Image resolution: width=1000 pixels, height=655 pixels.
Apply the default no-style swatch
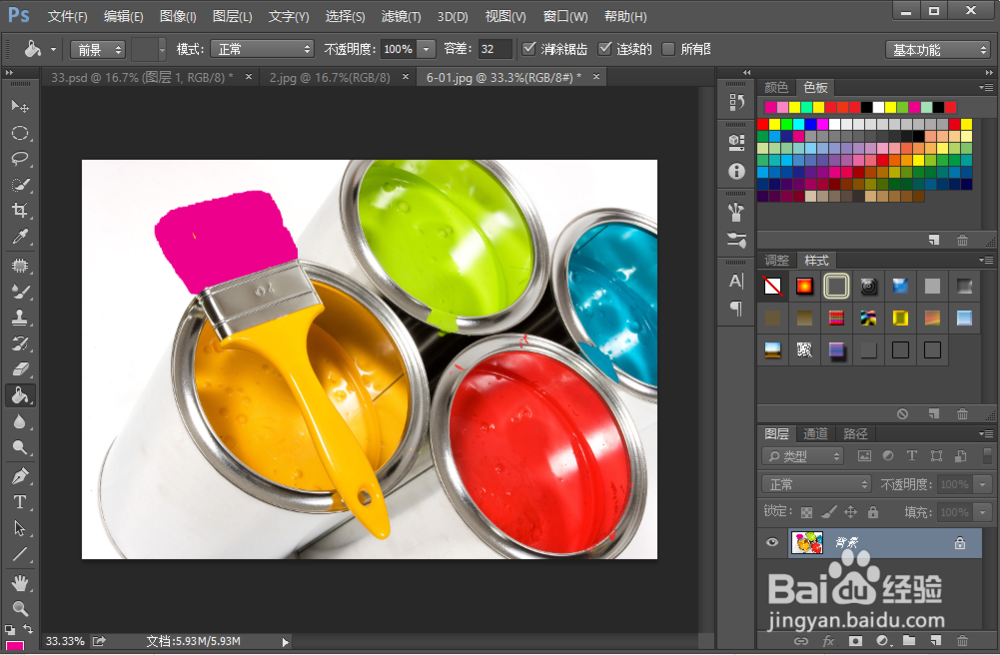coord(772,286)
